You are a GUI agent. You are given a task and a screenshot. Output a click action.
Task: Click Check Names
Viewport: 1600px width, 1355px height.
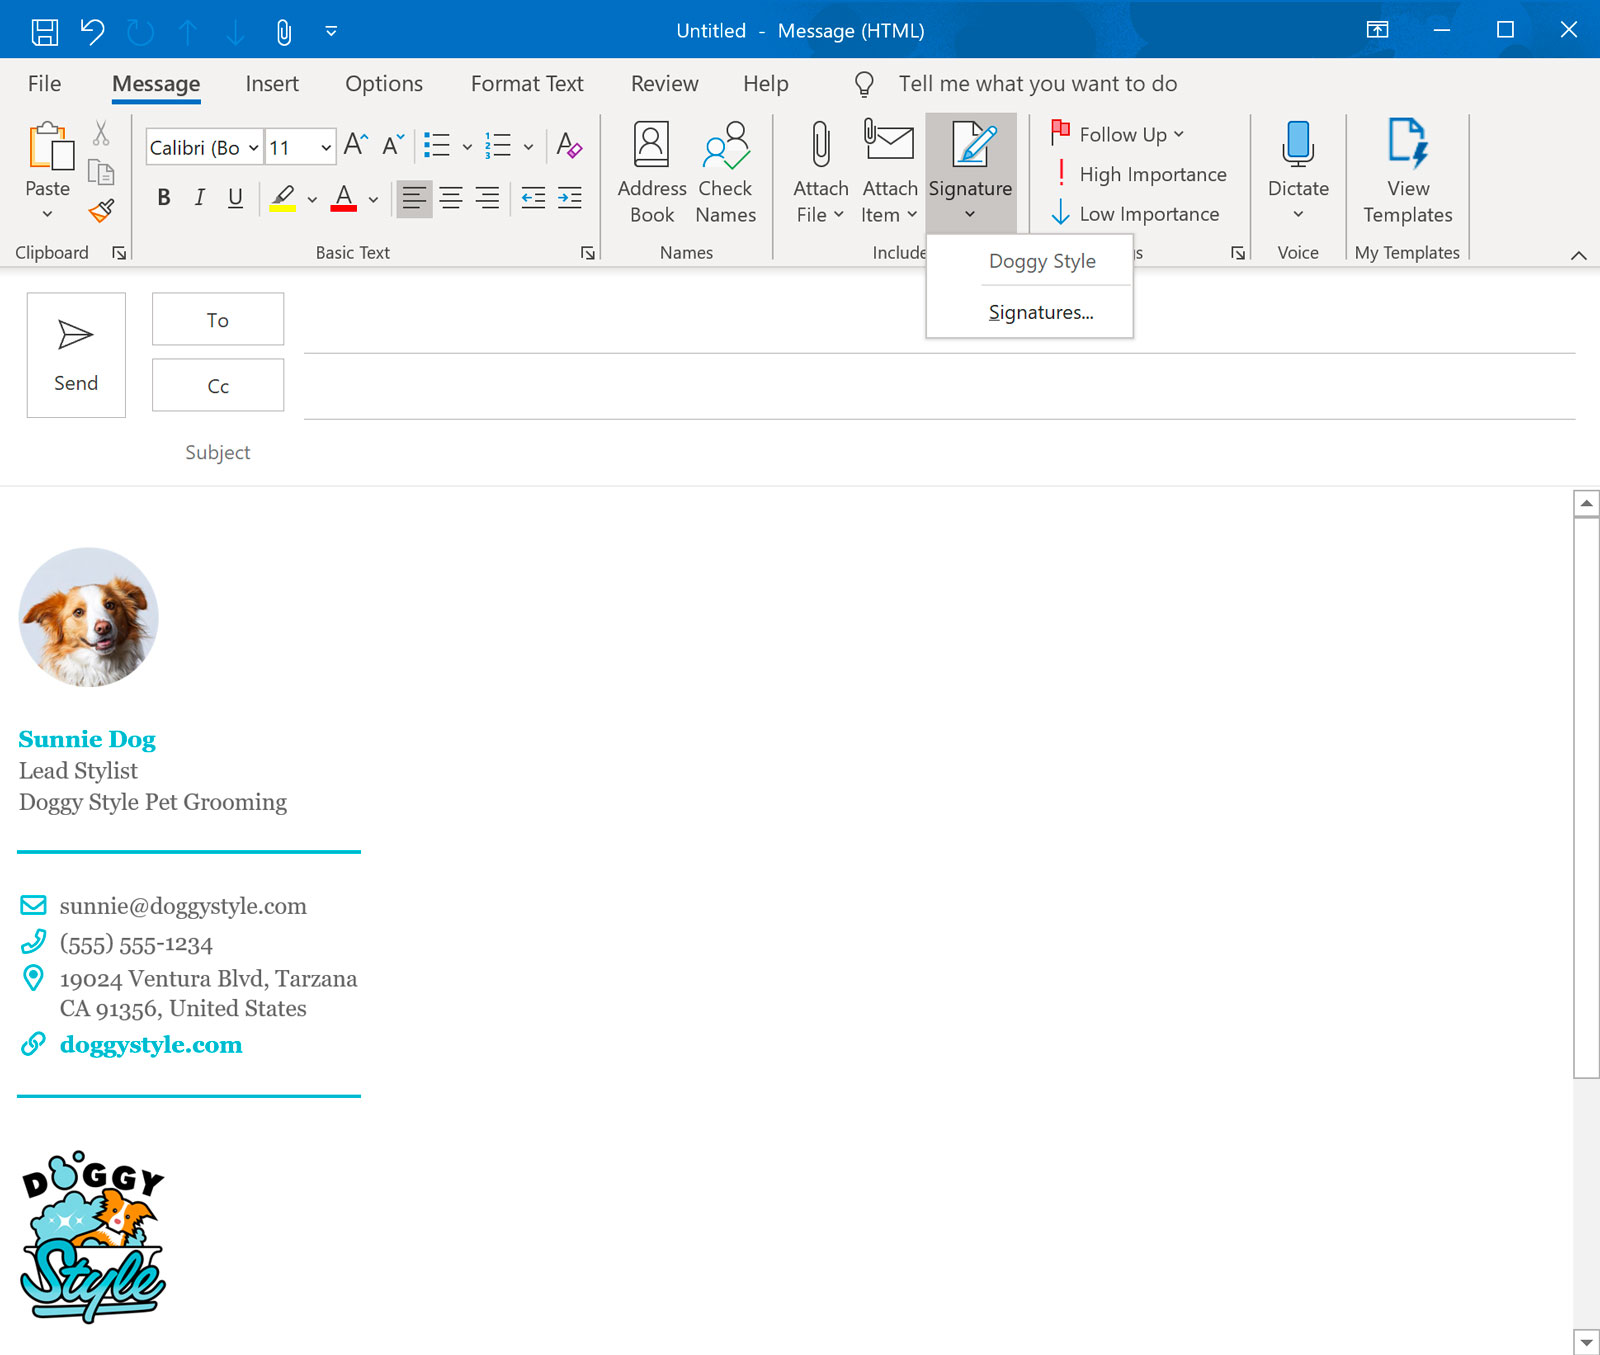pyautogui.click(x=726, y=173)
